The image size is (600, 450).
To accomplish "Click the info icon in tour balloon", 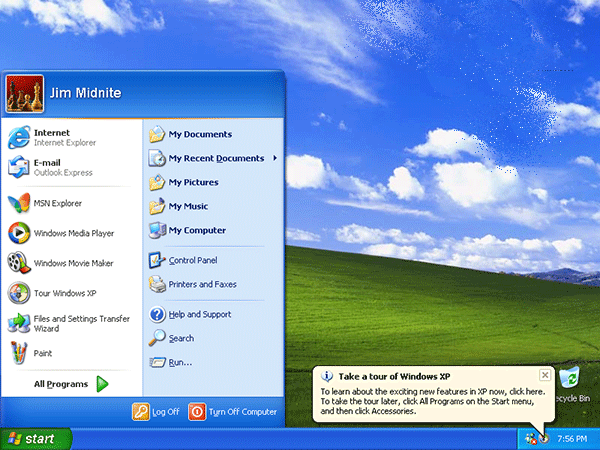I will tap(327, 376).
